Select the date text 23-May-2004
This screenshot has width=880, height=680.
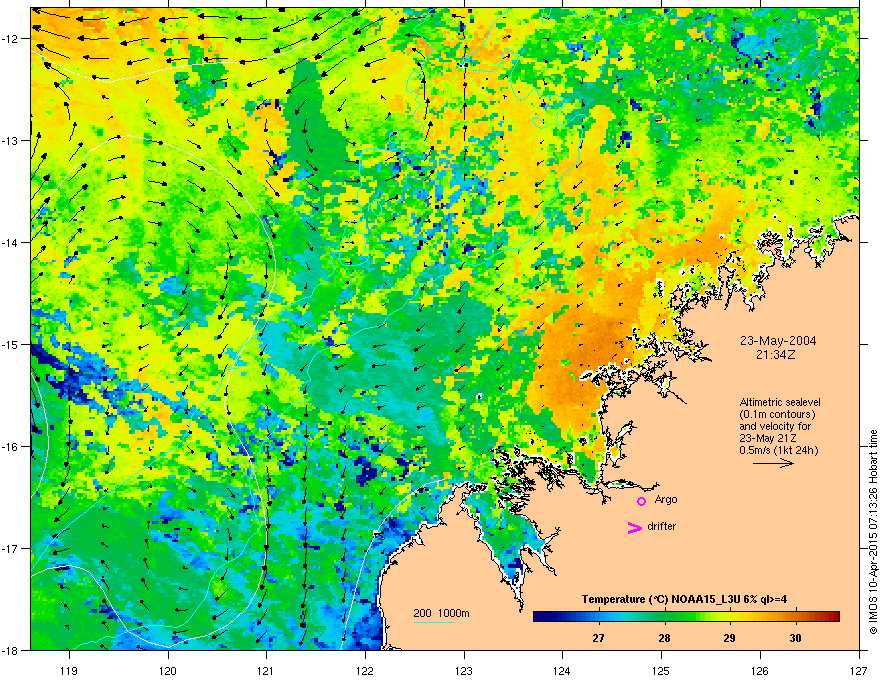click(778, 341)
